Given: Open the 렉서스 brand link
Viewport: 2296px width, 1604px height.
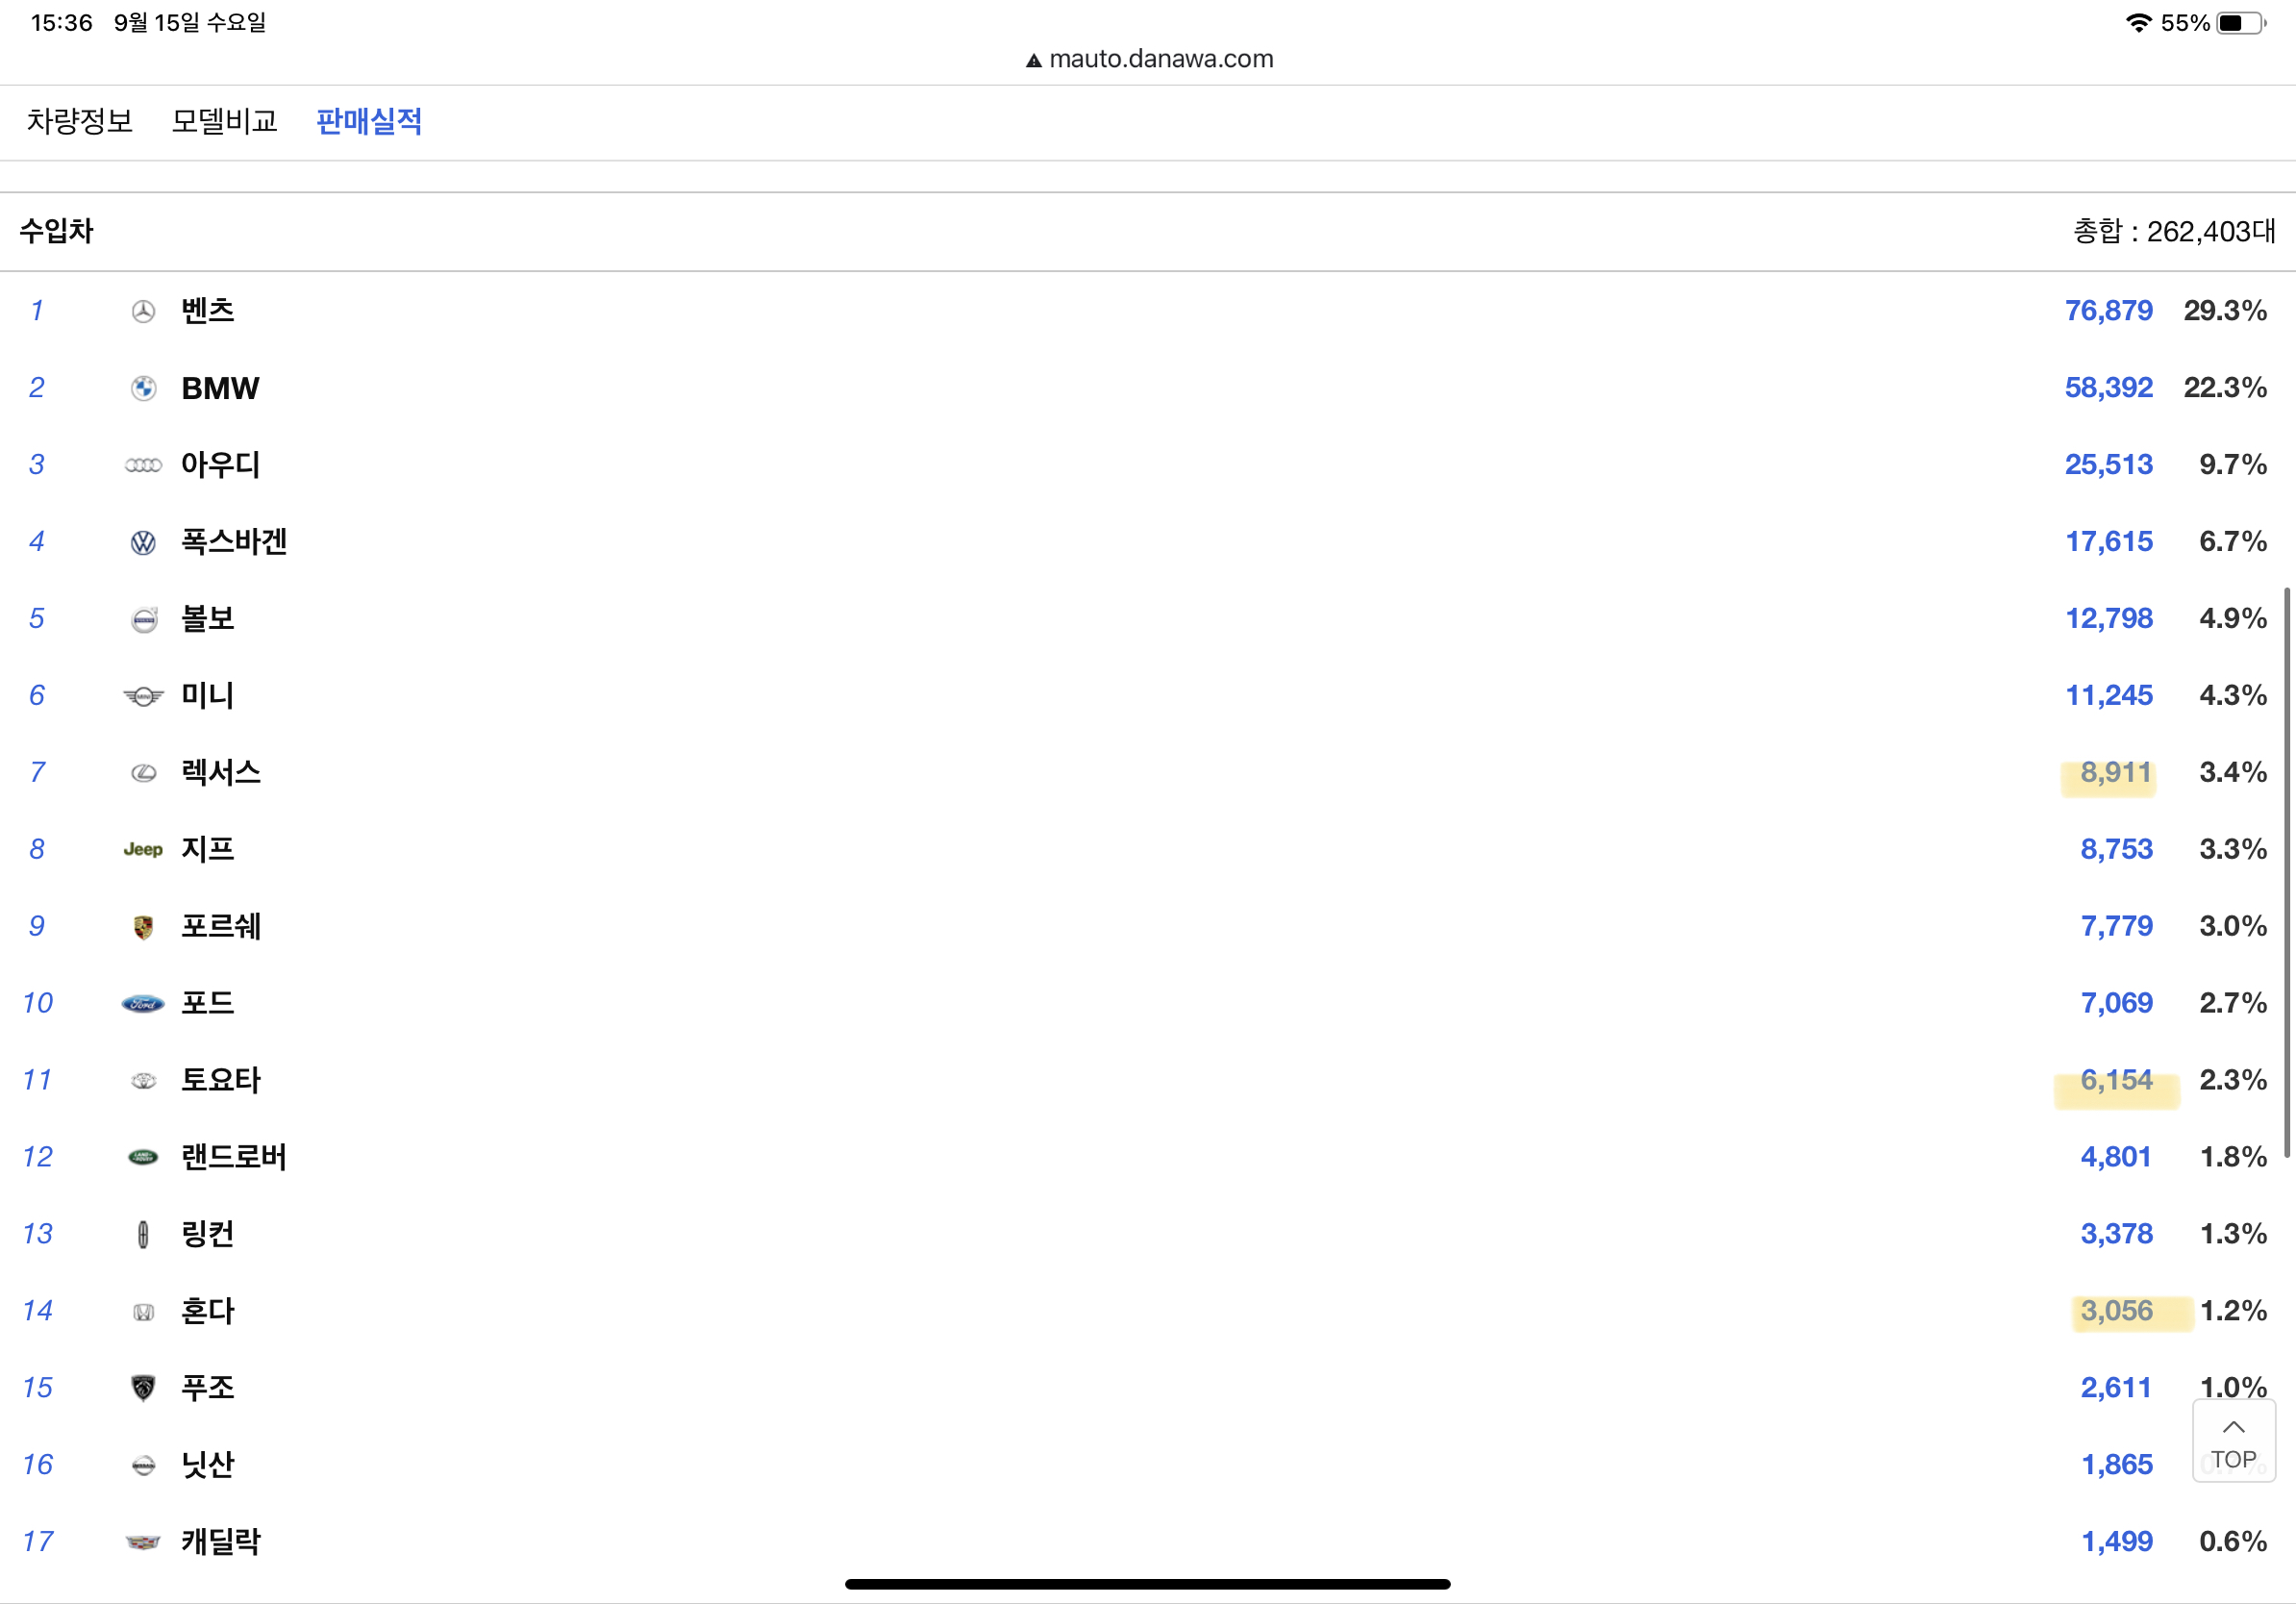Looking at the screenshot, I should tap(221, 773).
